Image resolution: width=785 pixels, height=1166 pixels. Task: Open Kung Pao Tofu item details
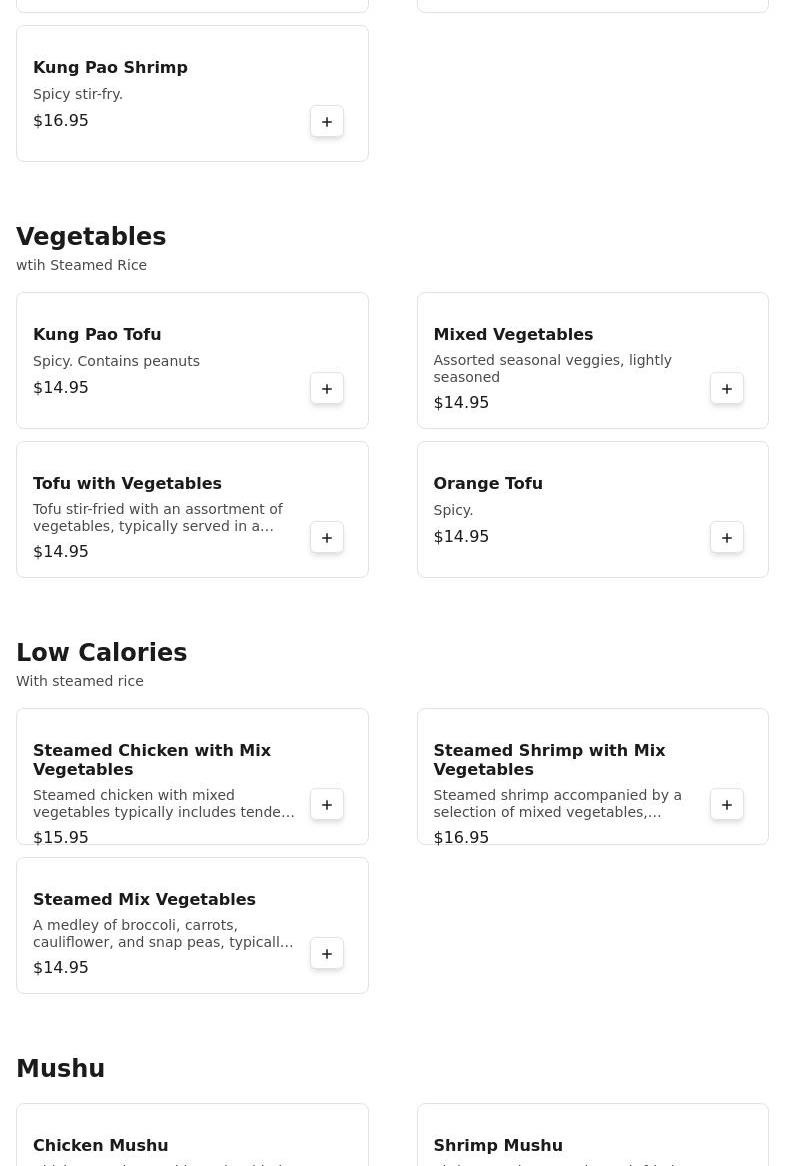pos(97,334)
